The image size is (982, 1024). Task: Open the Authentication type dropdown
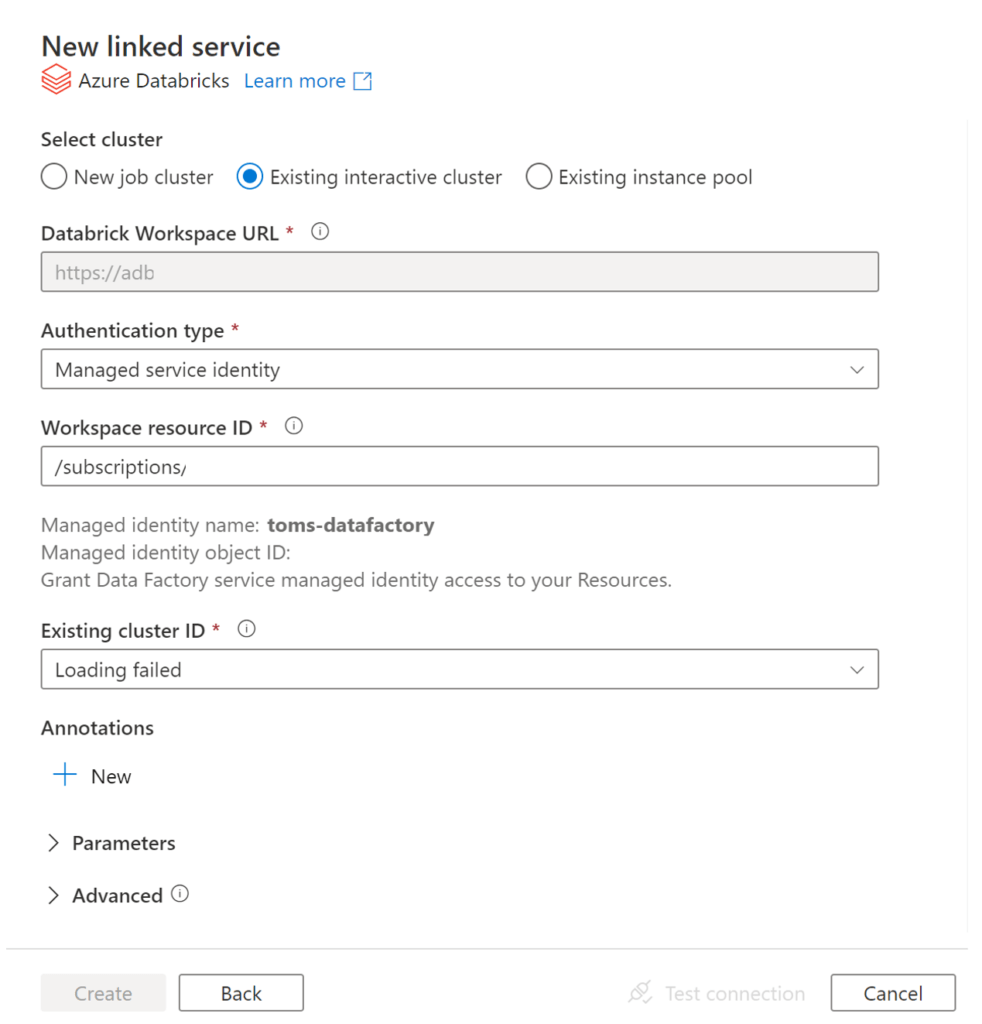coord(459,369)
